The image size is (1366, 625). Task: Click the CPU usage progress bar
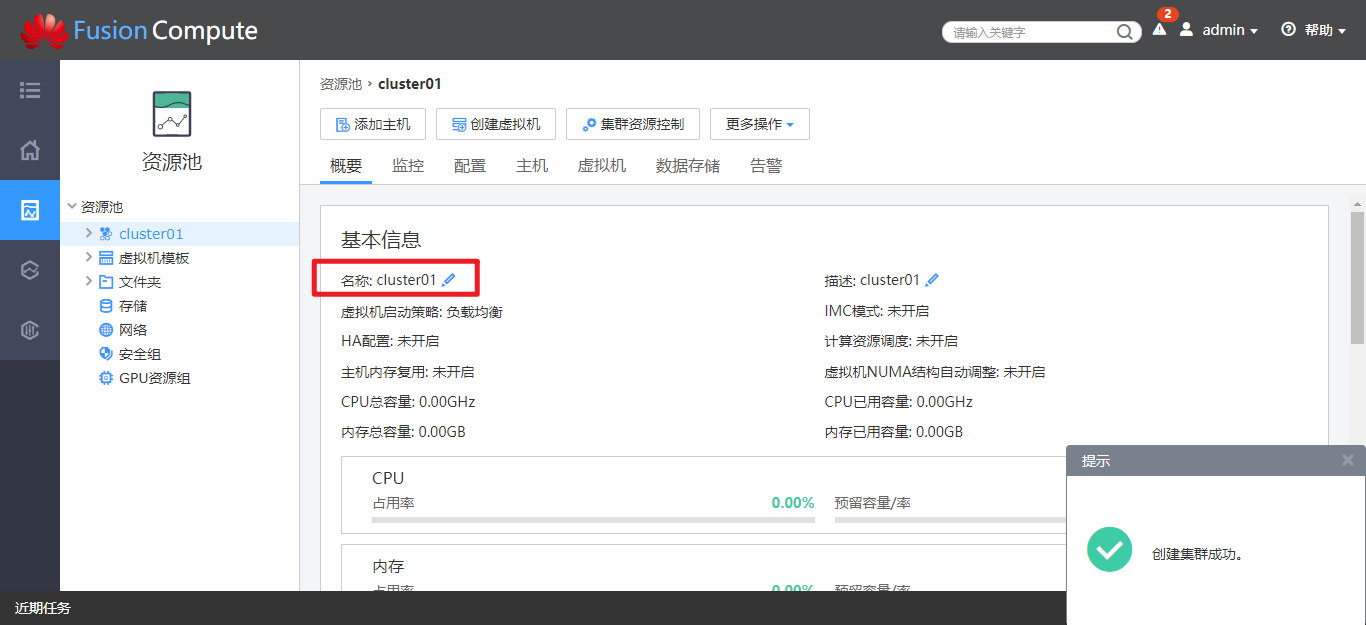tap(593, 520)
